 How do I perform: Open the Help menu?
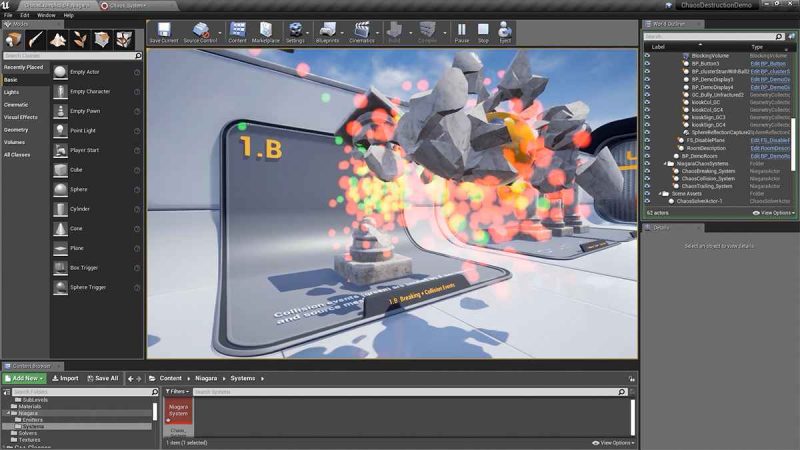pos(68,15)
